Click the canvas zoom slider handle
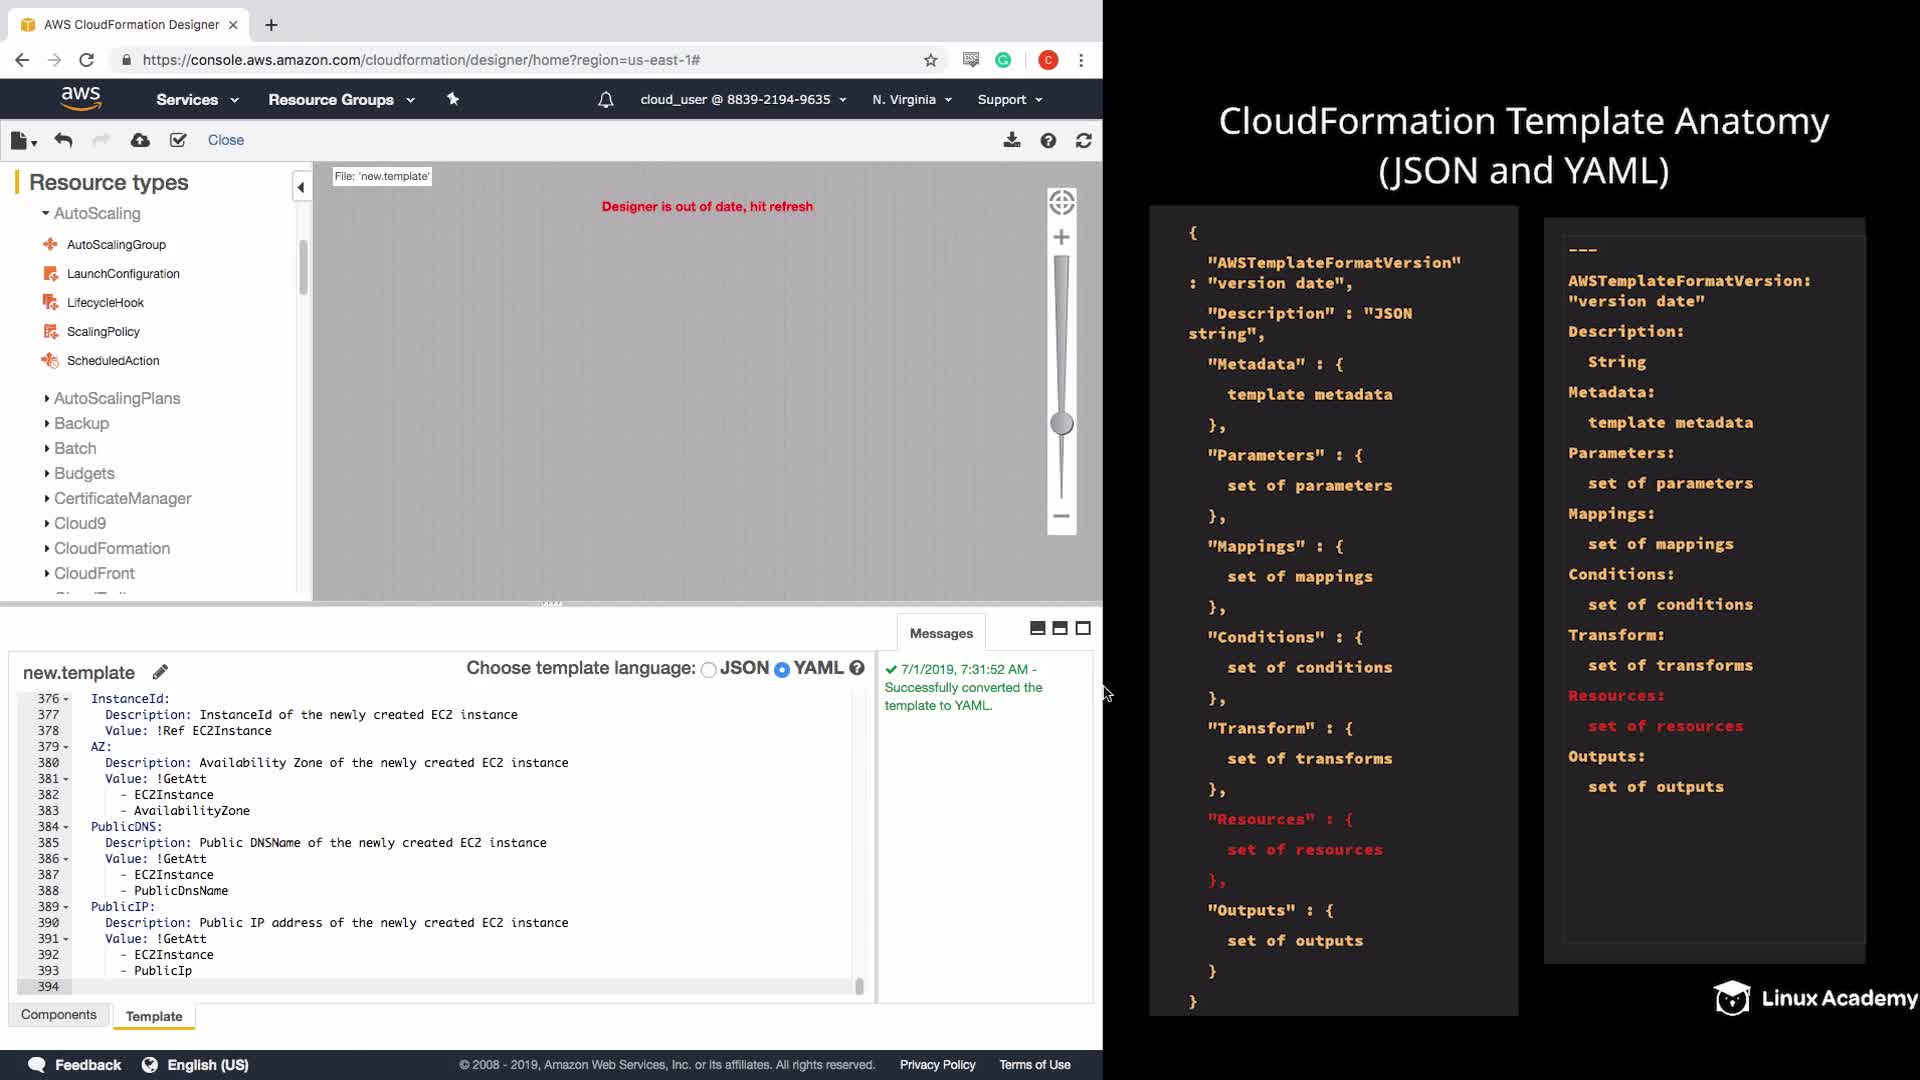Viewport: 1920px width, 1080px height. point(1061,424)
